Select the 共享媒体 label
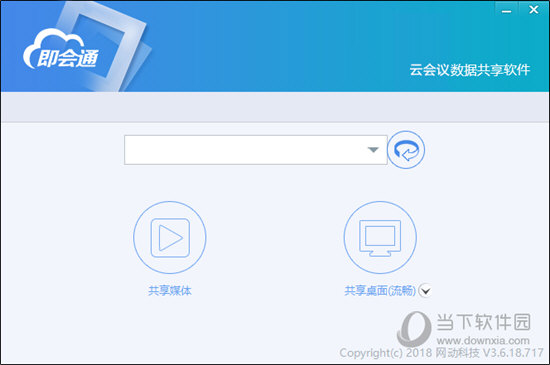The height and width of the screenshot is (365, 550). pyautogui.click(x=170, y=290)
